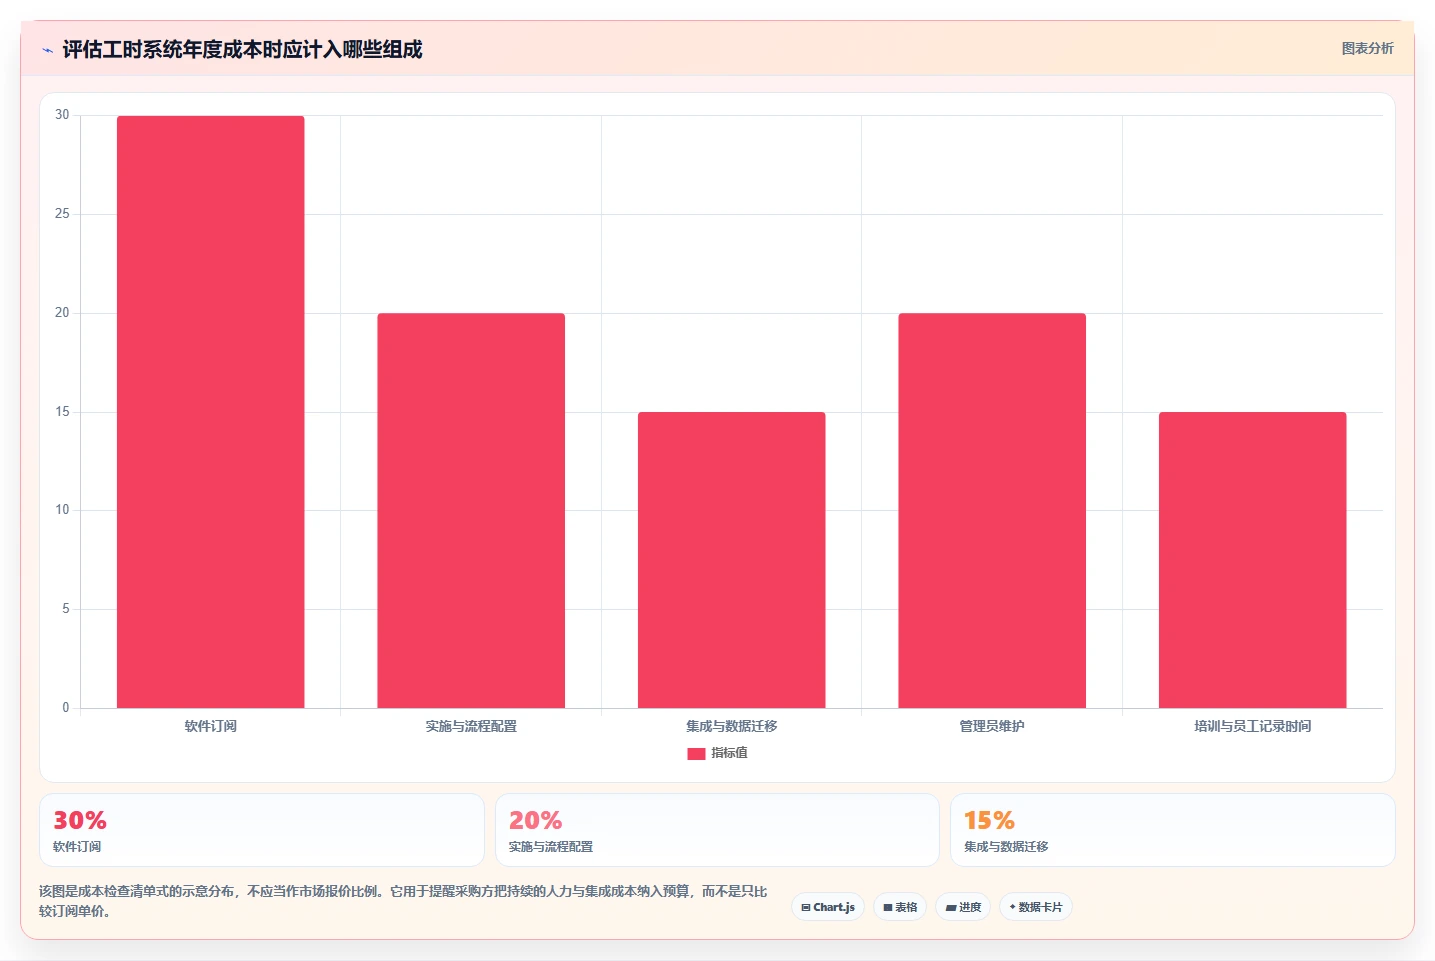Click the footnote paragraph starting 该图是成本检查清单式

pos(403,901)
